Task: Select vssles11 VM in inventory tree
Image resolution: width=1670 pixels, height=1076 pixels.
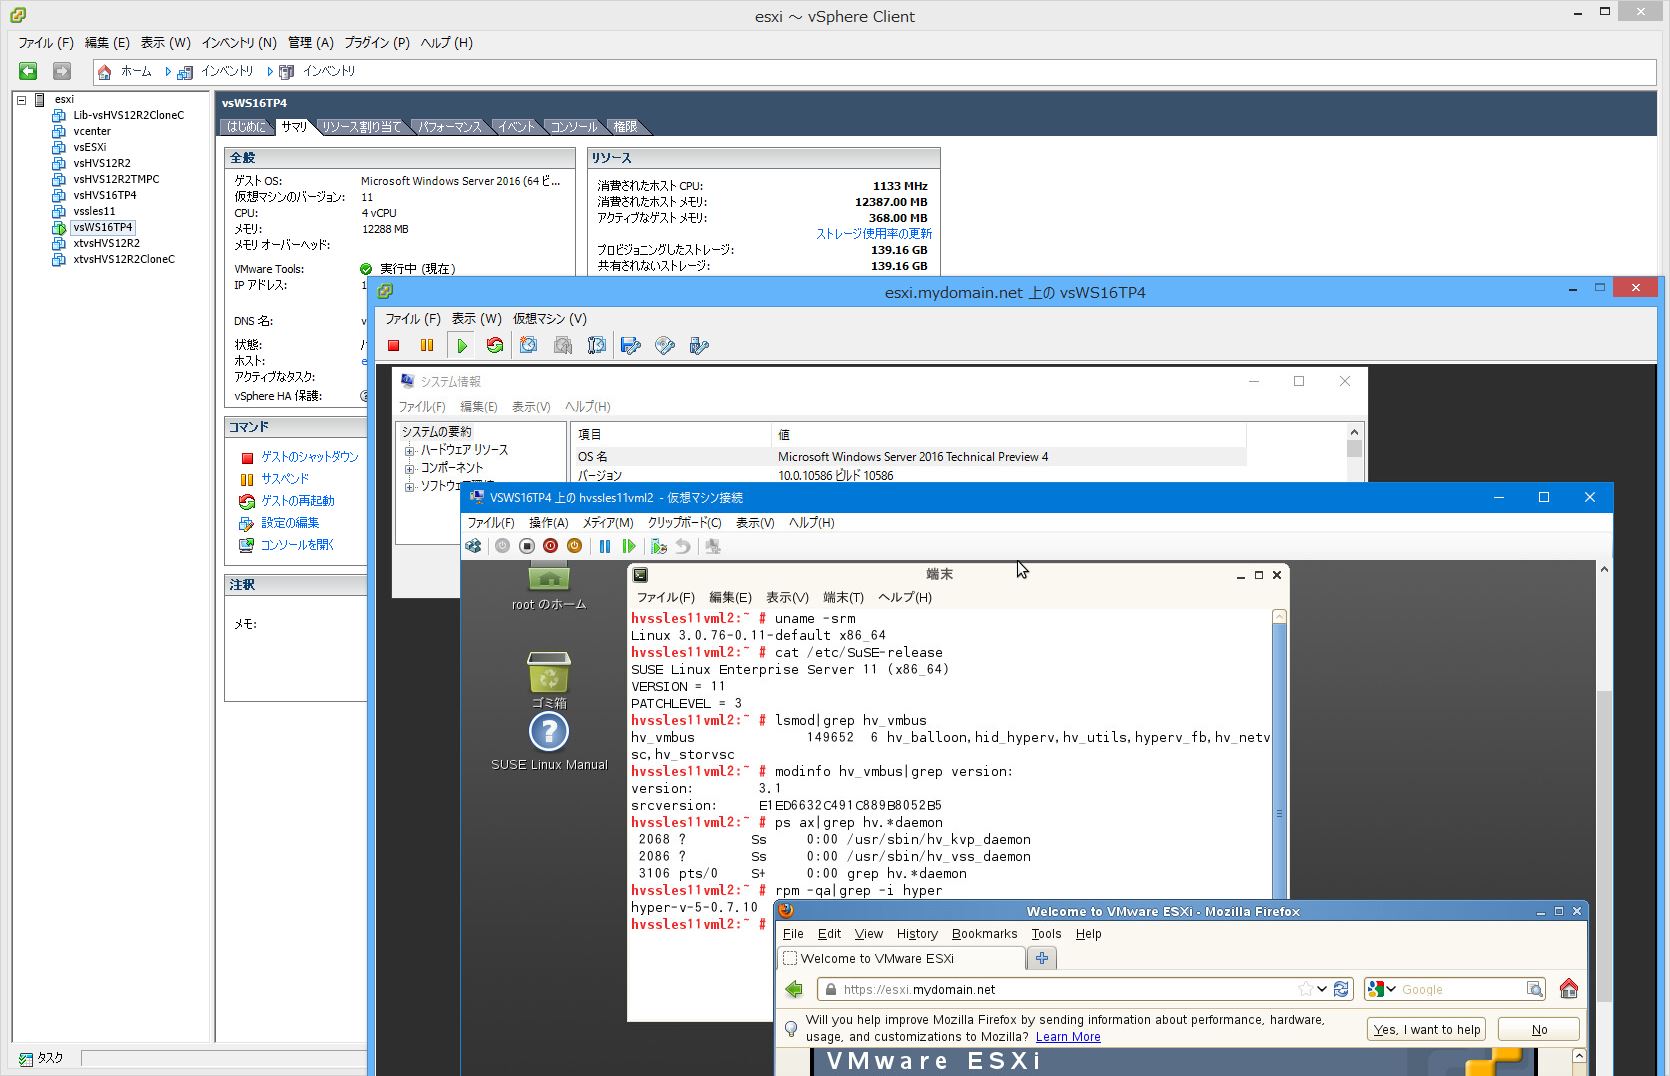Action: point(94,211)
